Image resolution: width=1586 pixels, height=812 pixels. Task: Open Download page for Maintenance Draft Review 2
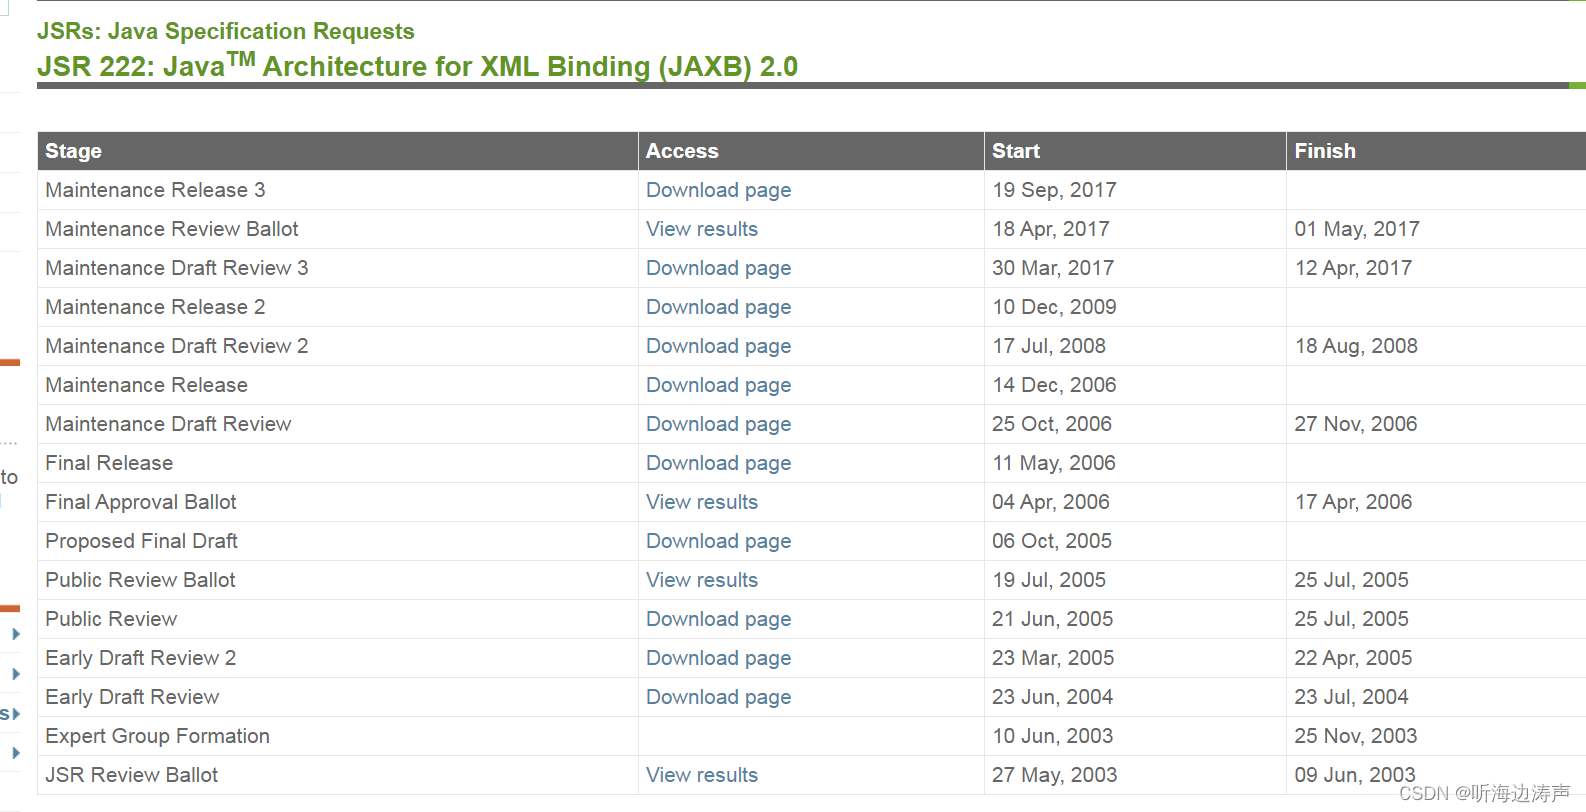click(x=718, y=346)
